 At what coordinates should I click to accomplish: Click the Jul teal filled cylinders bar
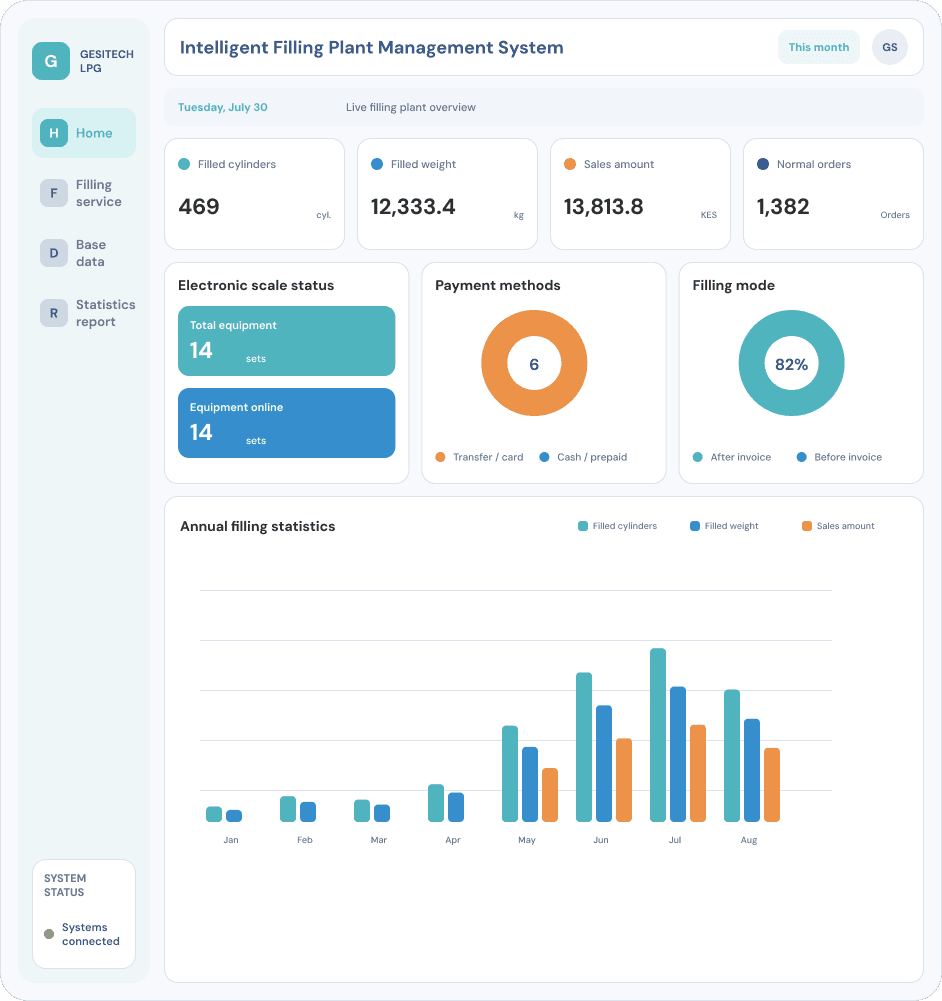658,735
